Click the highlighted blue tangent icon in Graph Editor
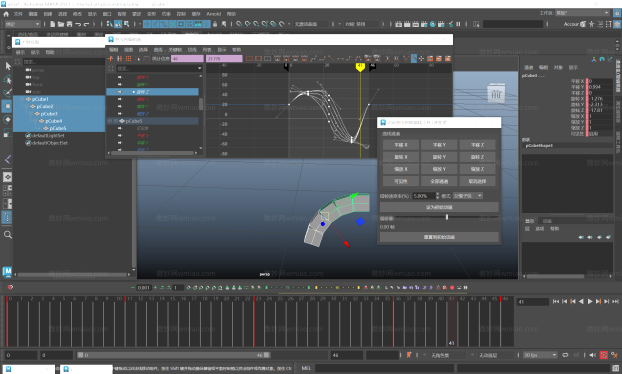Viewport: 622px width, 374px height. click(414, 58)
